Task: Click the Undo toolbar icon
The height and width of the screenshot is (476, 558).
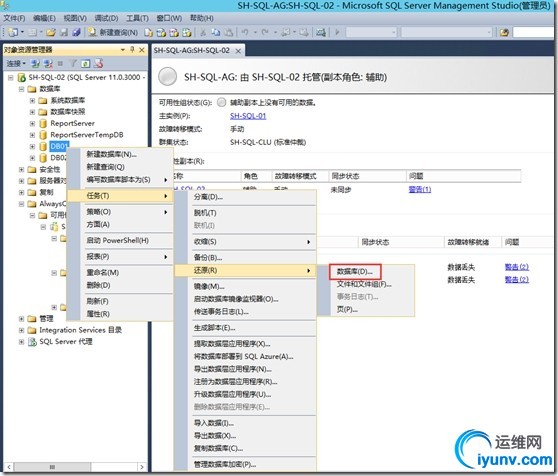Action: 245,32
